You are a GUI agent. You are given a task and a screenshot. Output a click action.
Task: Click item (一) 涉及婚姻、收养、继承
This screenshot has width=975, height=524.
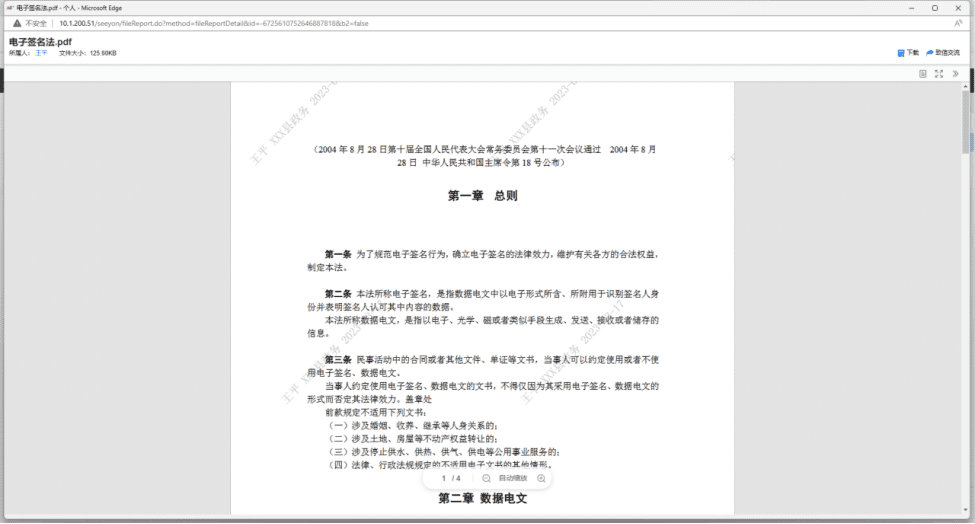click(x=412, y=425)
